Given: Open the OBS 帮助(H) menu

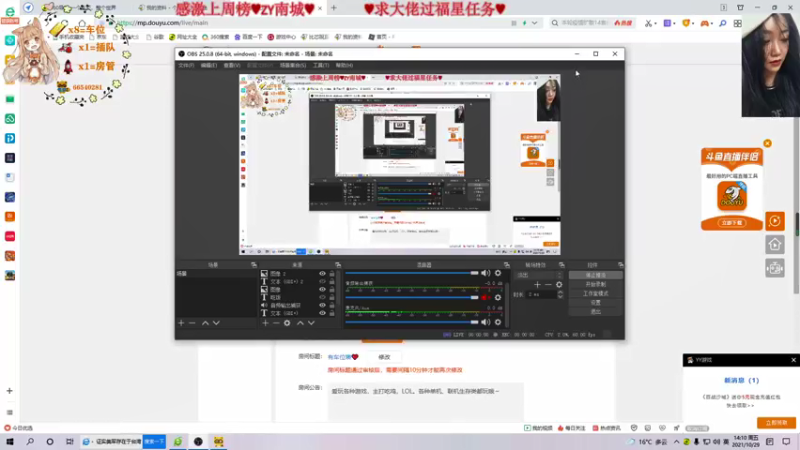Looking at the screenshot, I should [344, 65].
